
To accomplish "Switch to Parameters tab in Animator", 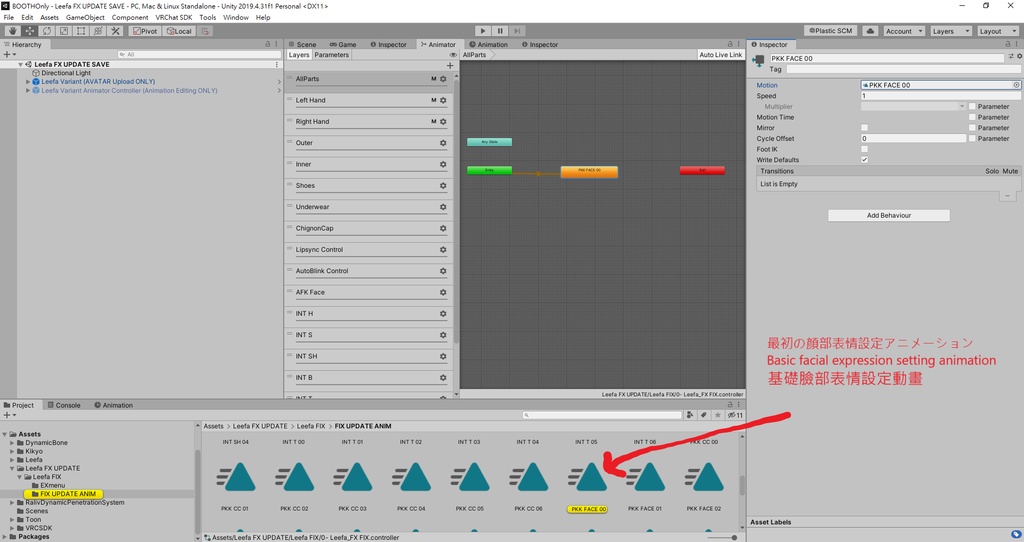I will pyautogui.click(x=332, y=55).
